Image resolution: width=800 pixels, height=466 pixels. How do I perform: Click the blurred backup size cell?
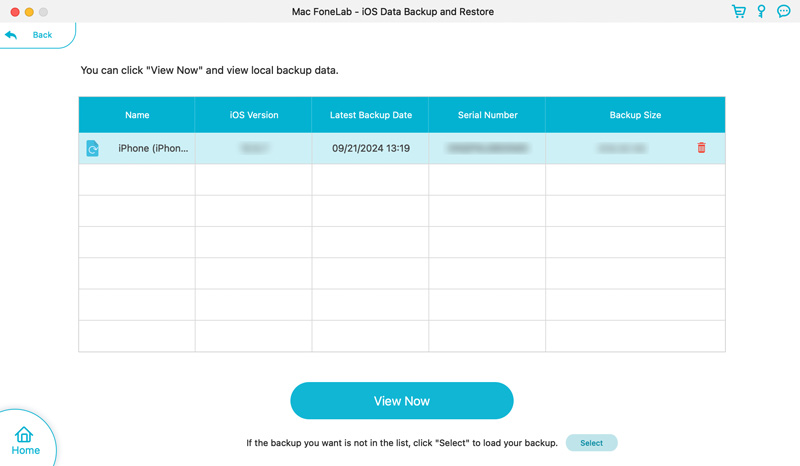point(620,148)
